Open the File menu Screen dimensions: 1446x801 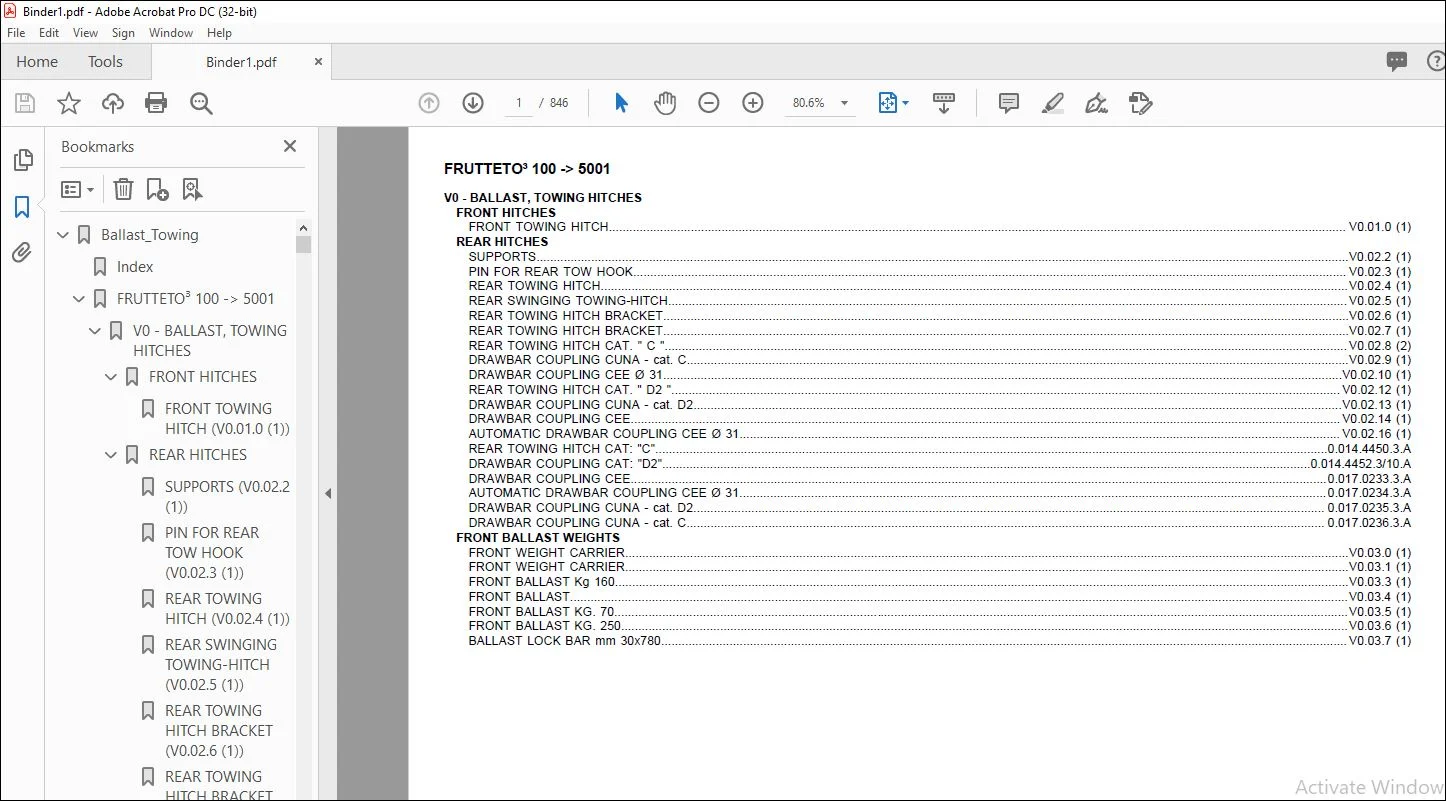coord(16,33)
